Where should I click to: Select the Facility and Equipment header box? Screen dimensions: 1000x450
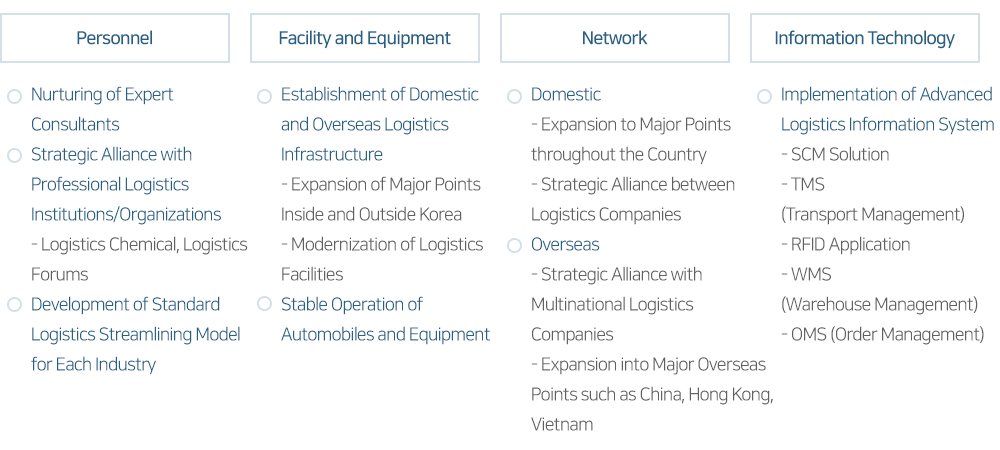(365, 38)
